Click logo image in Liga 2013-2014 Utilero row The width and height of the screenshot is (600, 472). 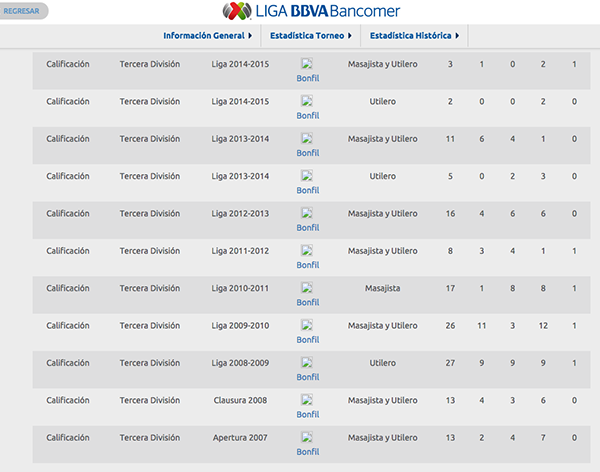point(307,176)
